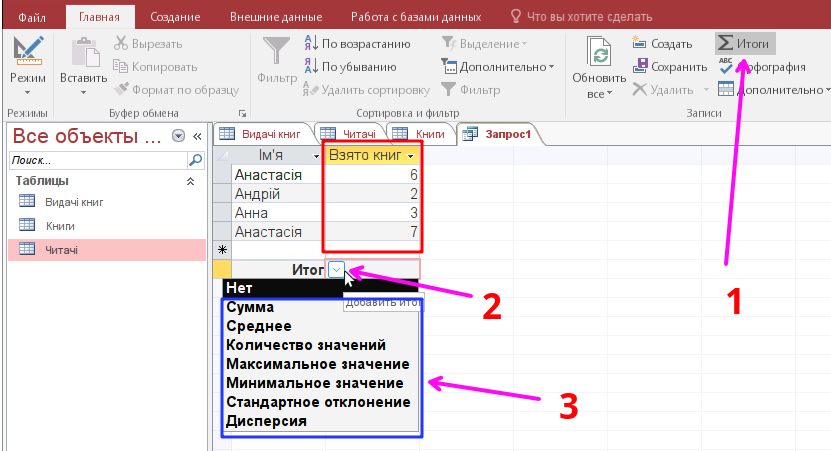This screenshot has width=831, height=451.
Task: Choose Дисперсия option
Action: tap(320, 421)
